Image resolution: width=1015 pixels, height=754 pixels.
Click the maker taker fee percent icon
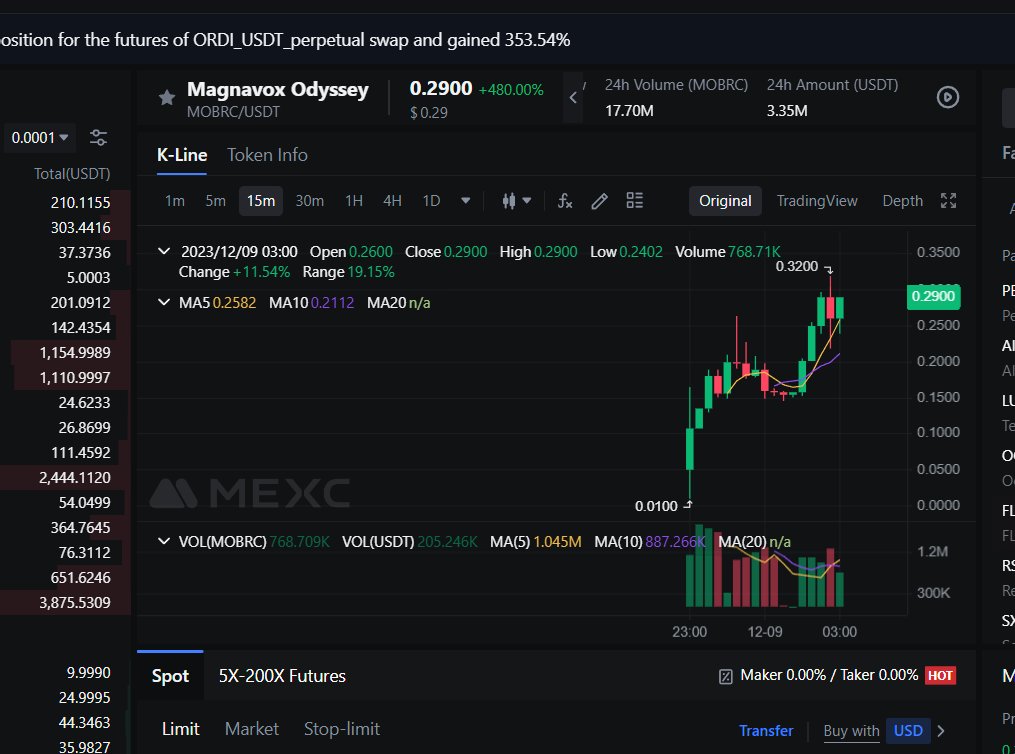tap(726, 676)
